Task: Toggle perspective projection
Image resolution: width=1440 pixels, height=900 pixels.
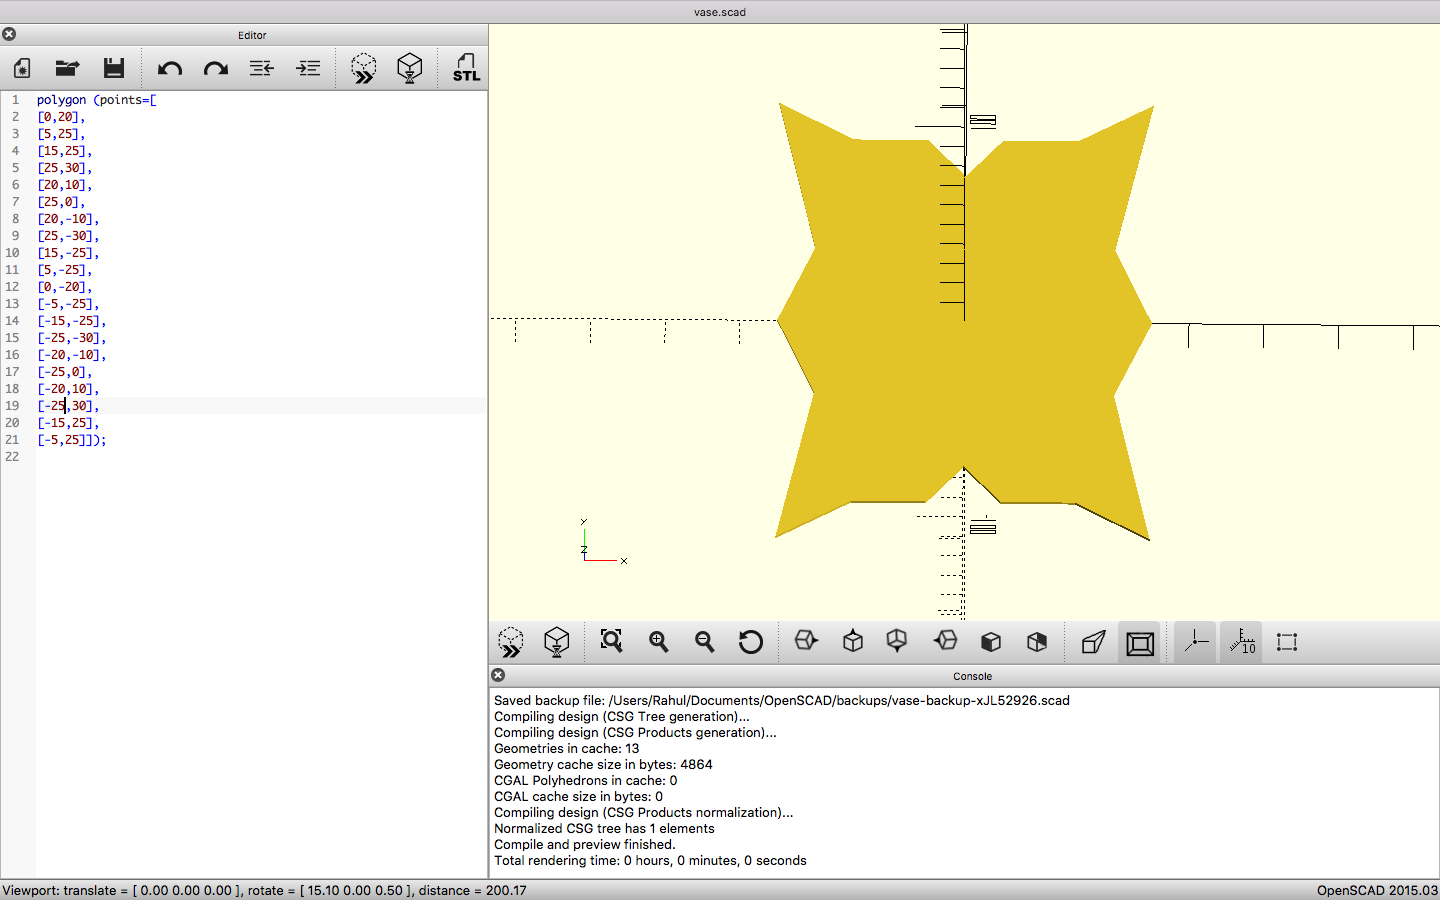Action: (1094, 642)
